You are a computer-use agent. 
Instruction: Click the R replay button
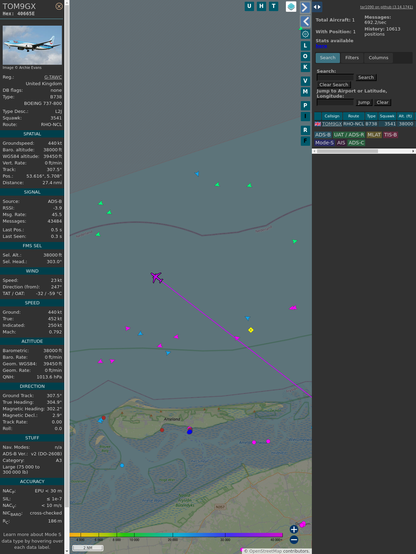click(x=305, y=130)
